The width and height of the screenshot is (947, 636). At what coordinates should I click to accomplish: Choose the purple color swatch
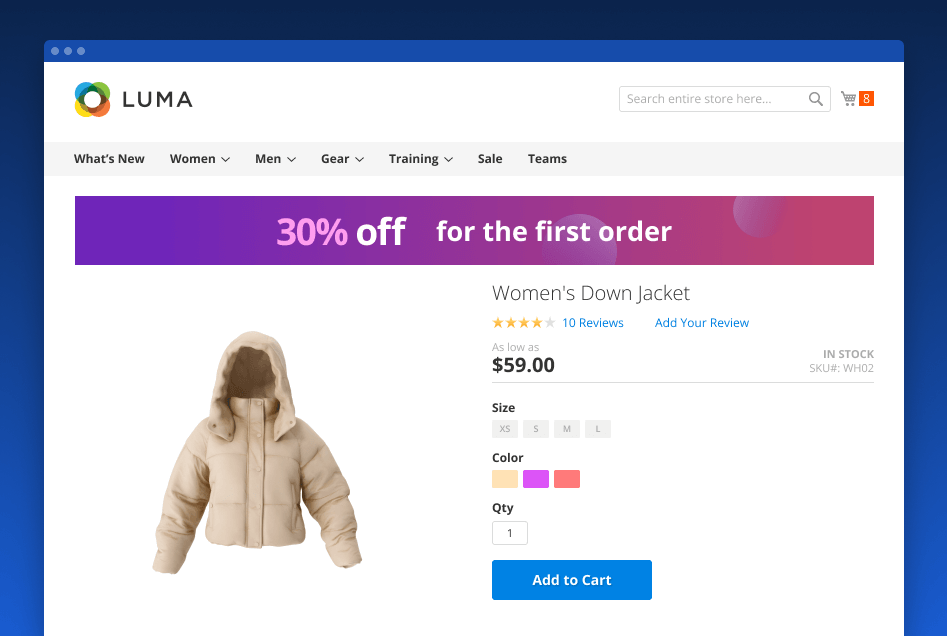pos(536,479)
